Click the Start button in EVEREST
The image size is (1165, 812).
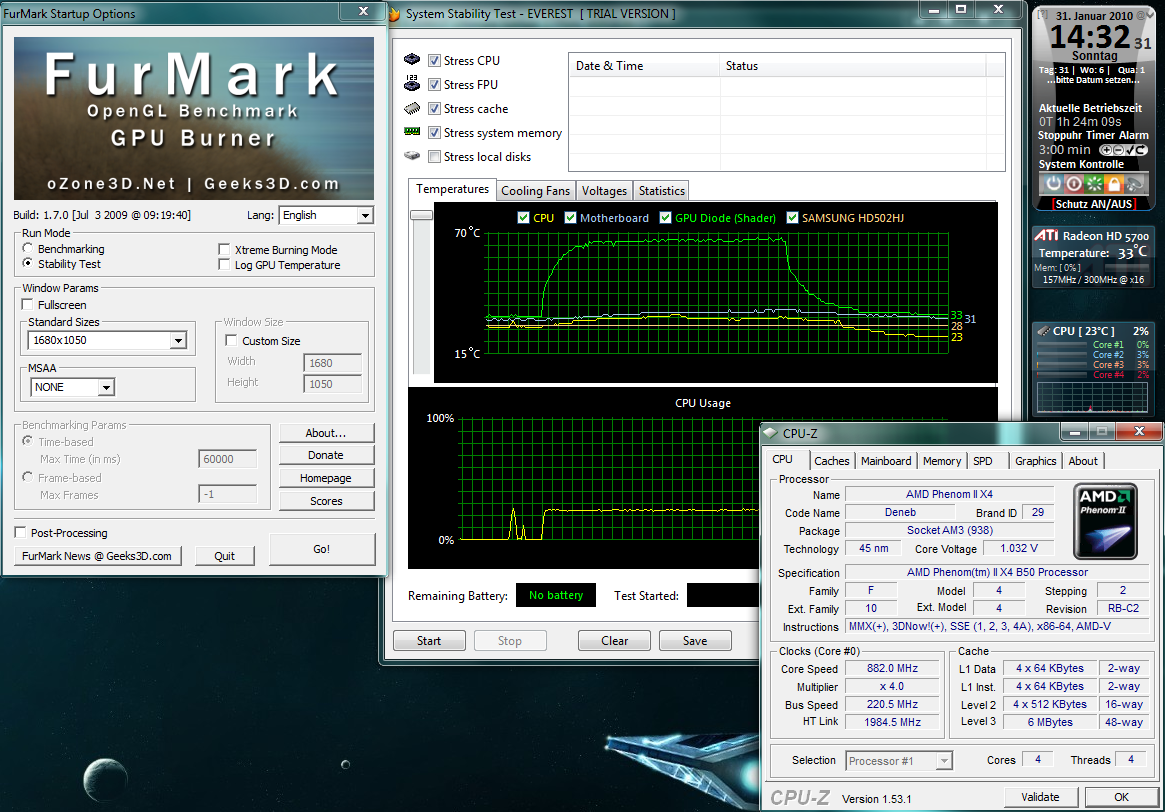pyautogui.click(x=429, y=640)
